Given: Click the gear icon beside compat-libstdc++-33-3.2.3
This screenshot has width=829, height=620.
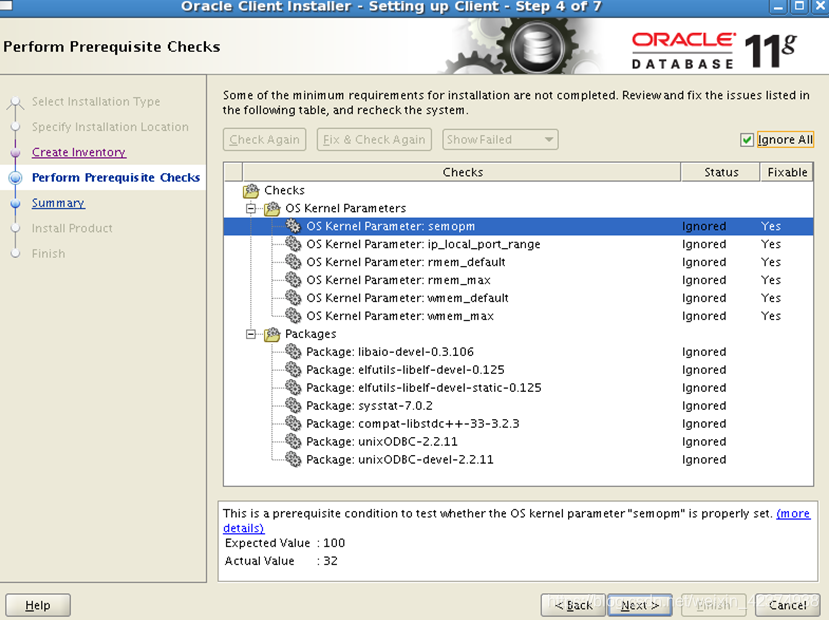Looking at the screenshot, I should (293, 423).
